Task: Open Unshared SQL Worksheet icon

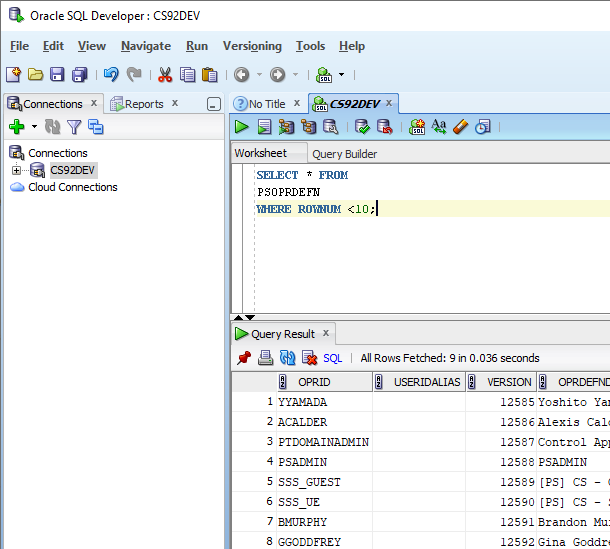Action: click(417, 127)
